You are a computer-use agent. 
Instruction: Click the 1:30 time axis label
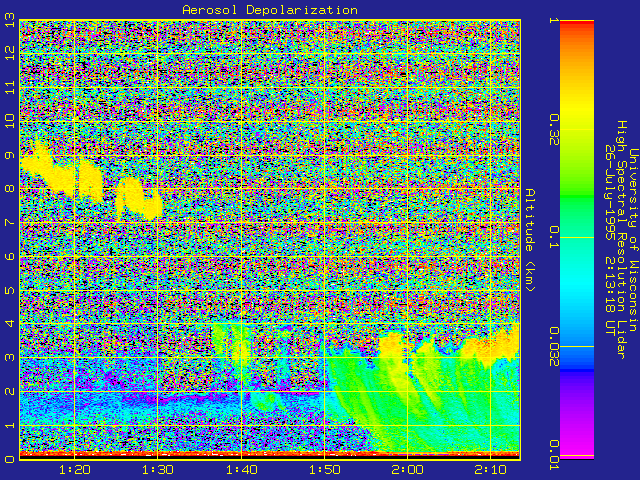pos(158,470)
